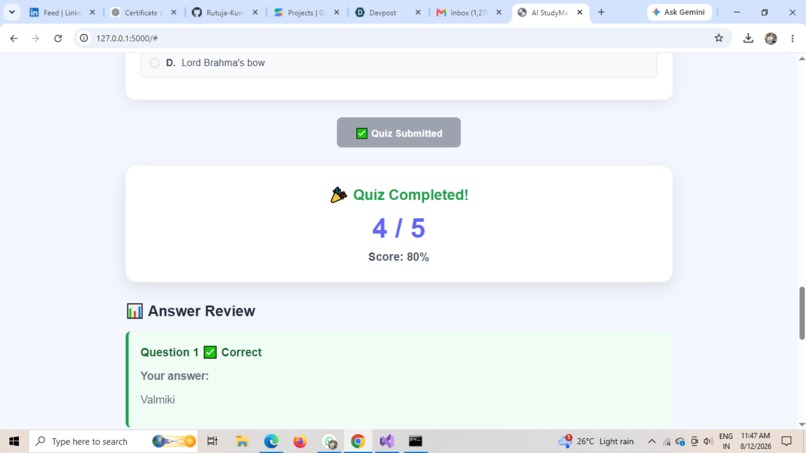806x453 pixels.
Task: Open Visual Studio from taskbar
Action: (x=387, y=441)
